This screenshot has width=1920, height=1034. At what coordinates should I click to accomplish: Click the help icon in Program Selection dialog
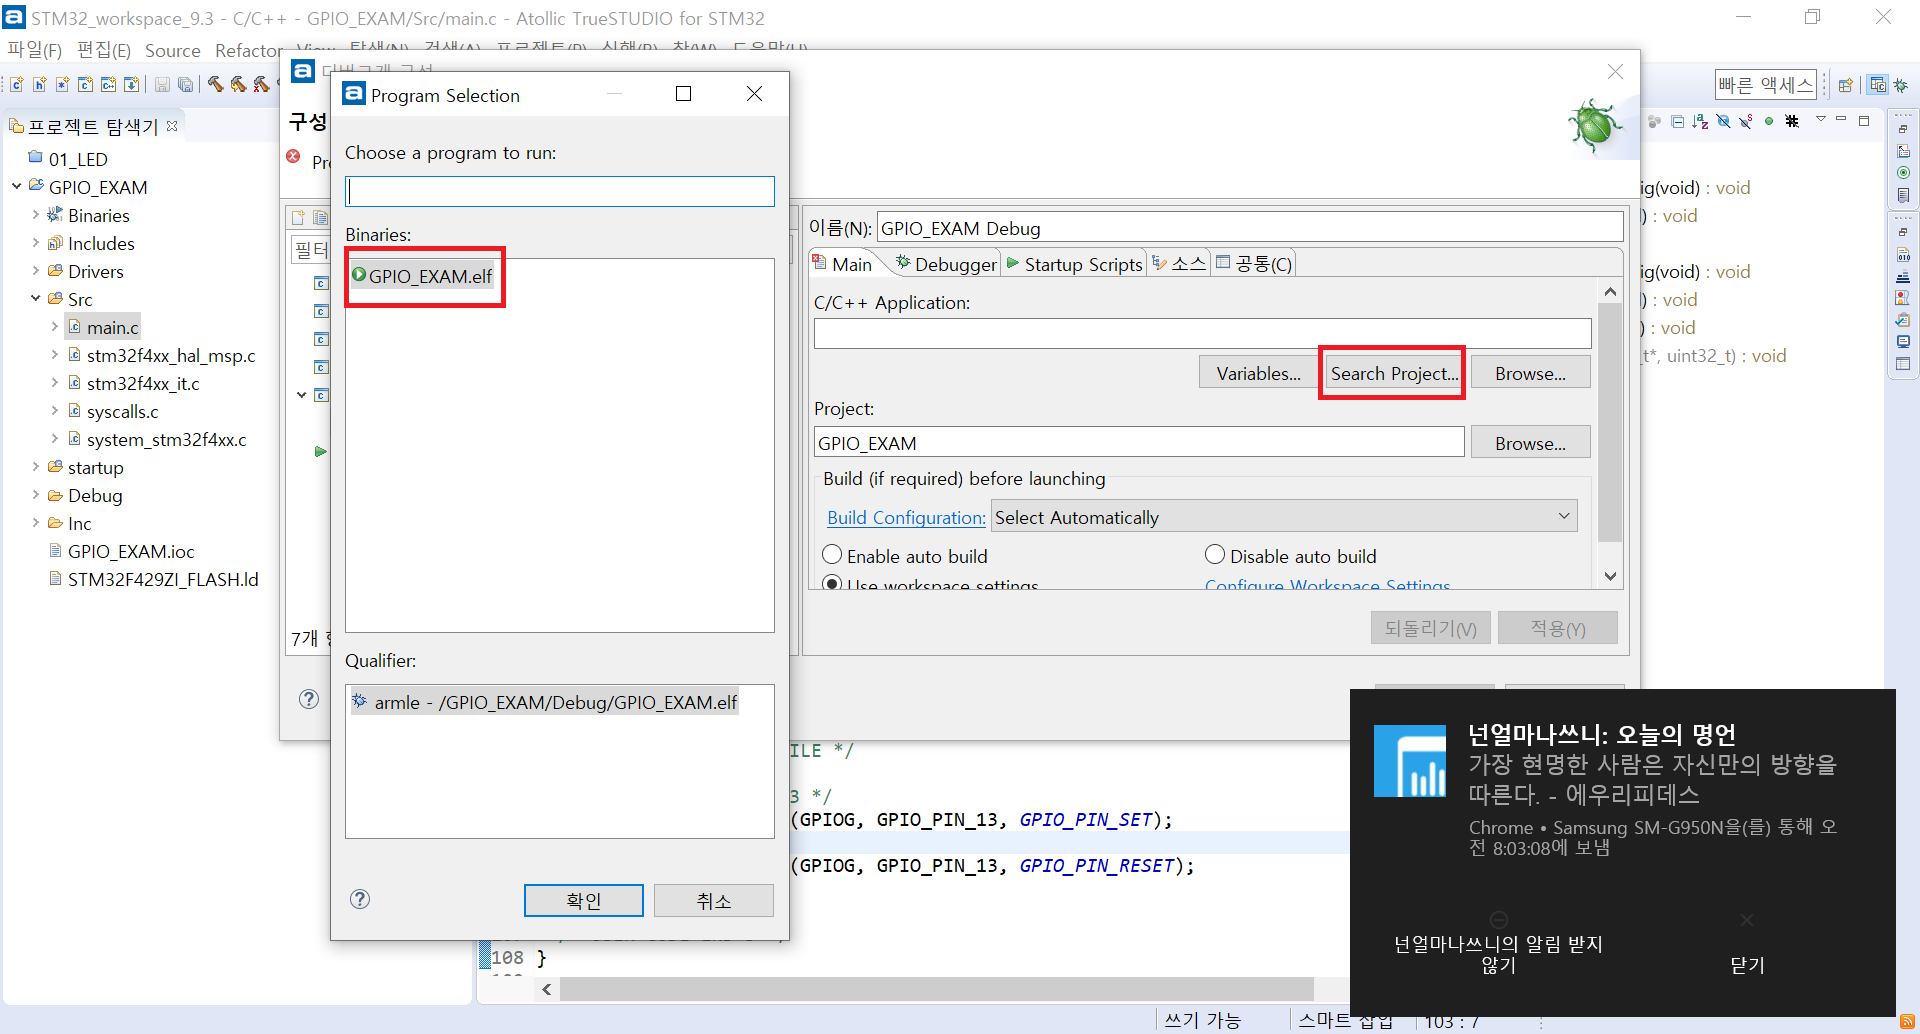(360, 899)
